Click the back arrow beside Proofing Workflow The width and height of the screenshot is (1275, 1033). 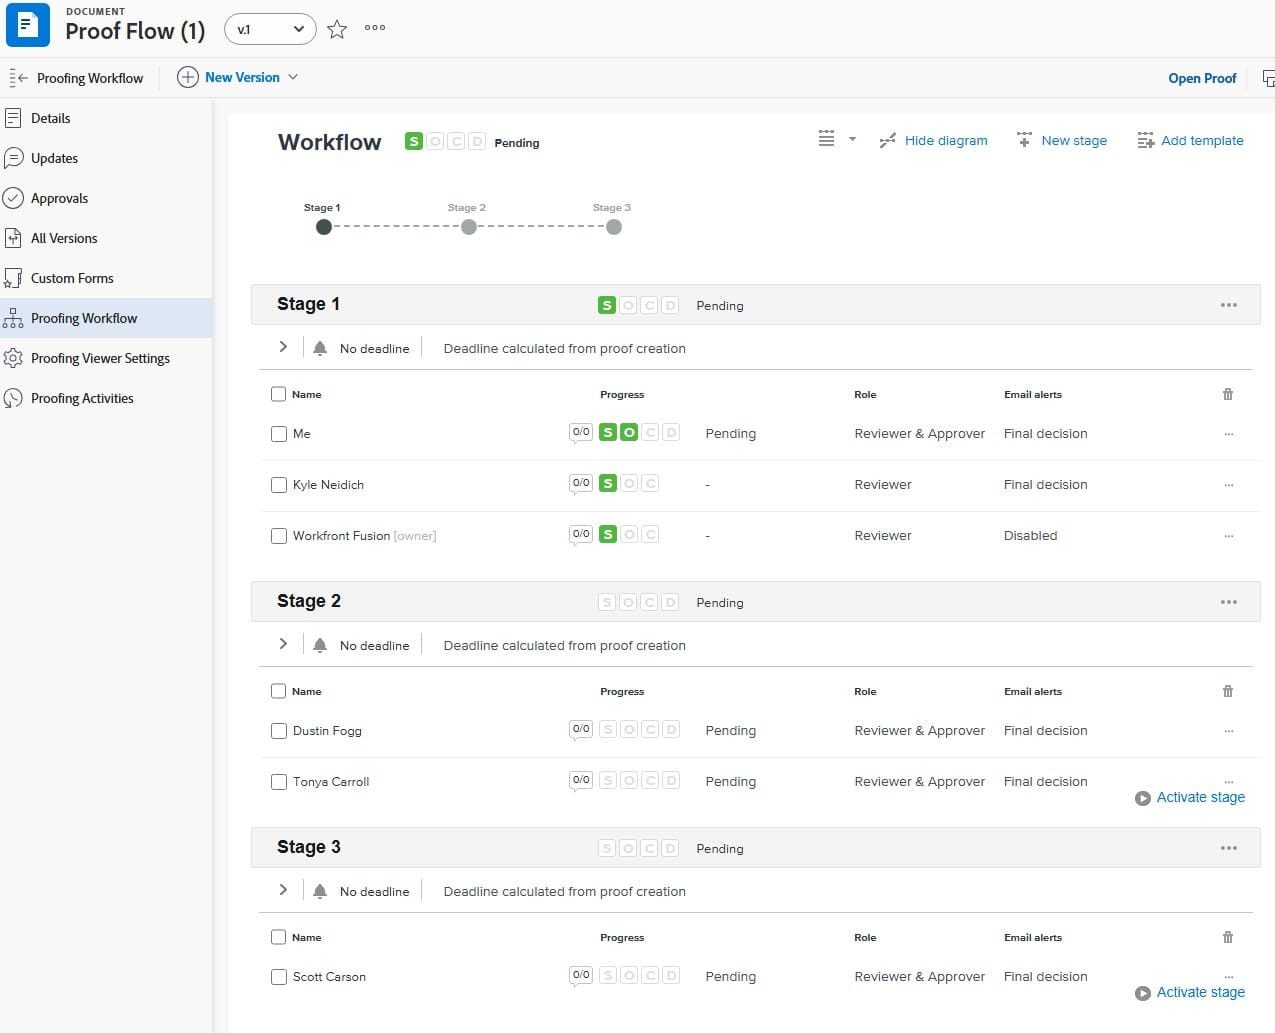[x=17, y=77]
